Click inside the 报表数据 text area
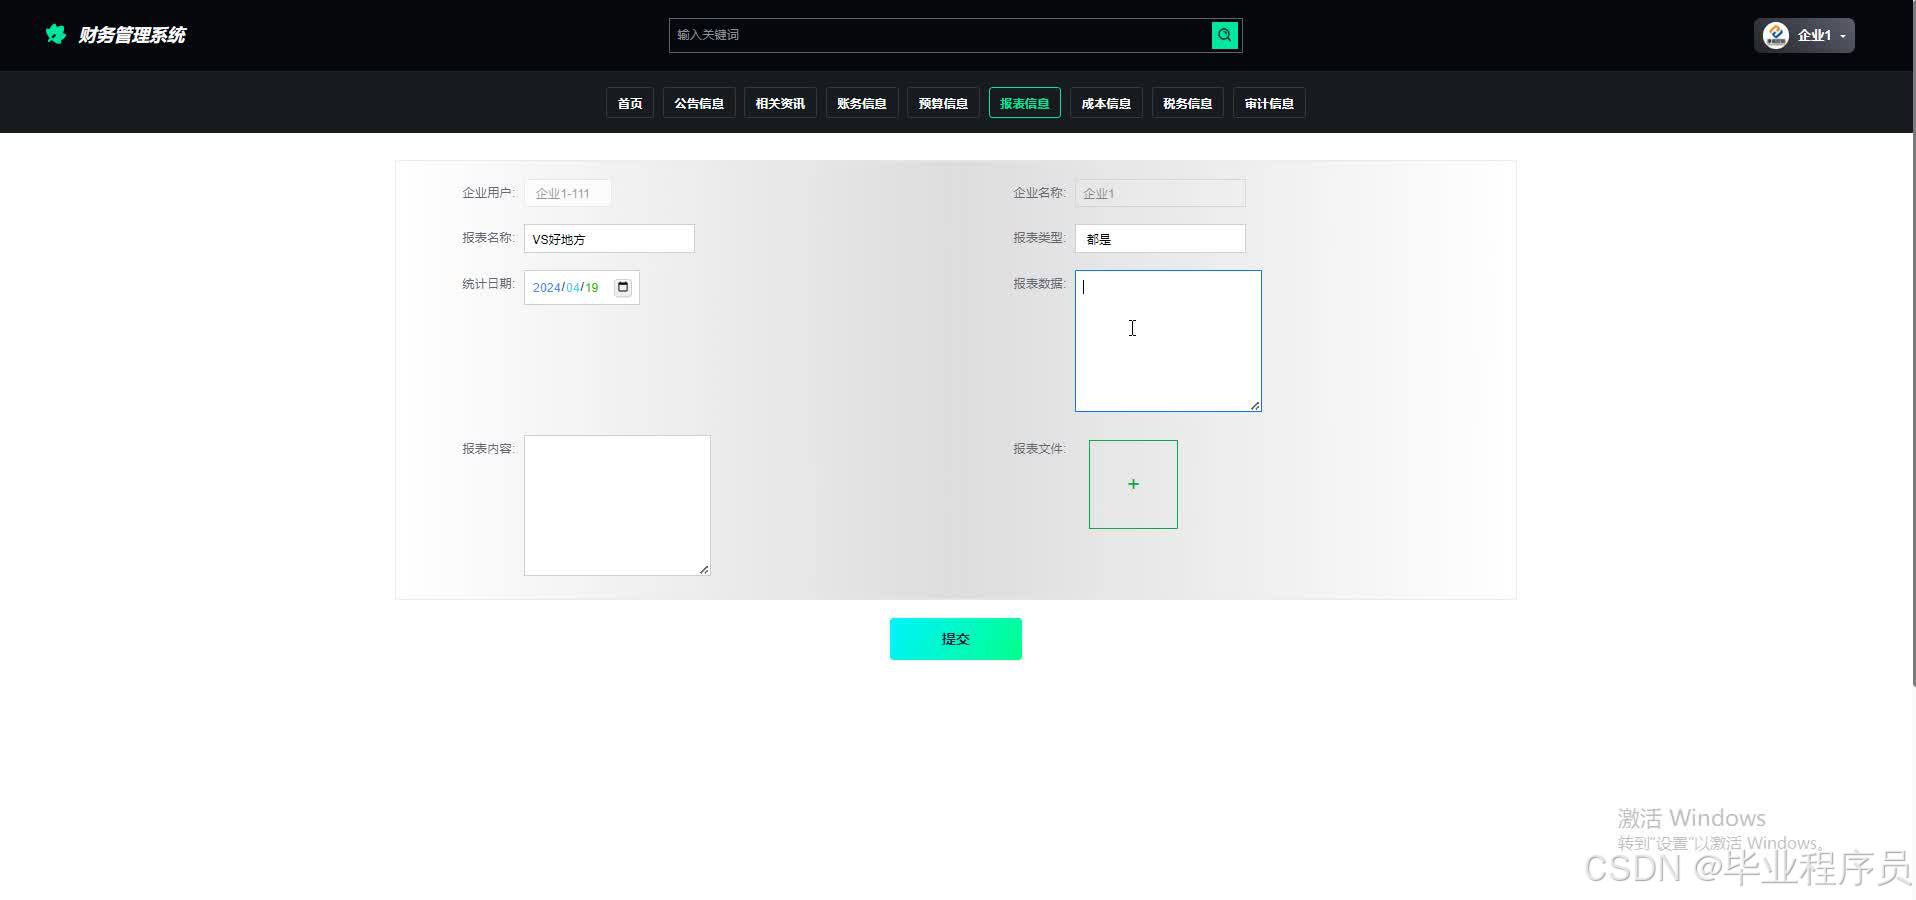1916x900 pixels. (1168, 341)
